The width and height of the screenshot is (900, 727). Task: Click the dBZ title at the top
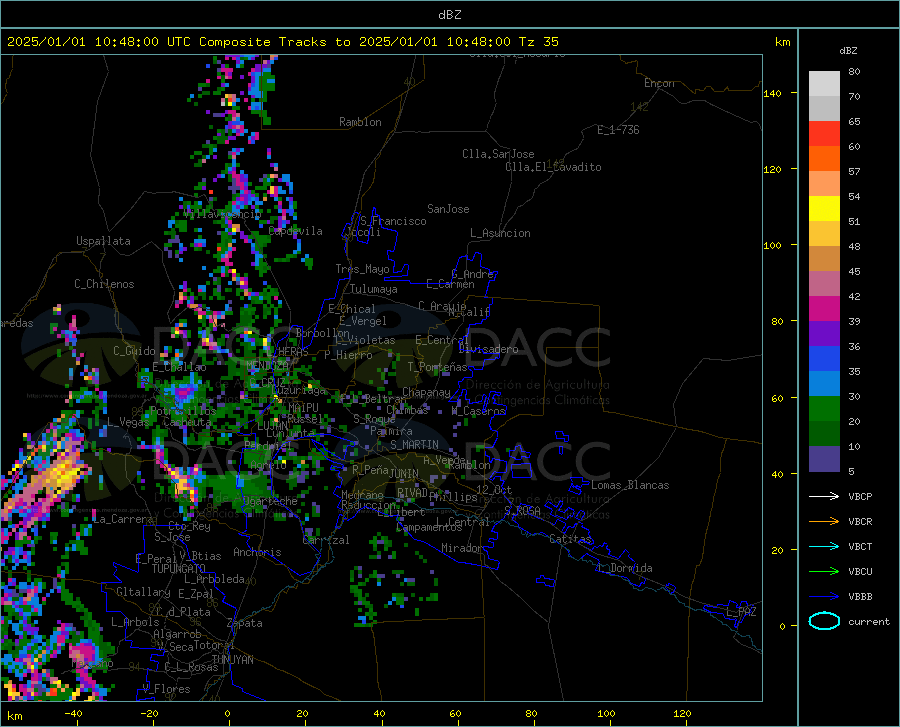pos(449,15)
